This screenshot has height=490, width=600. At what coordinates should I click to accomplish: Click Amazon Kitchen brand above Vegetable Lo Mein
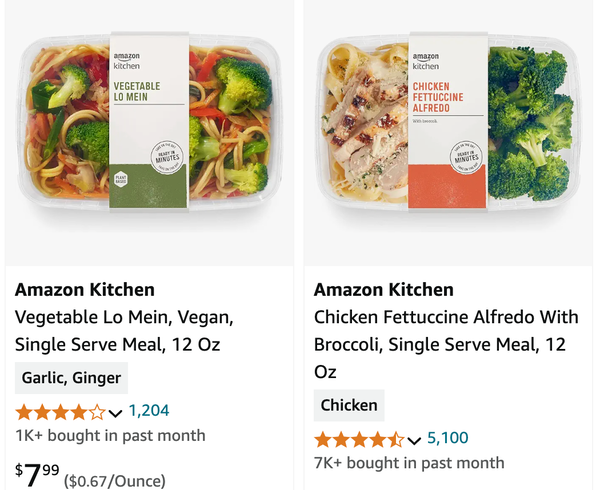click(85, 290)
